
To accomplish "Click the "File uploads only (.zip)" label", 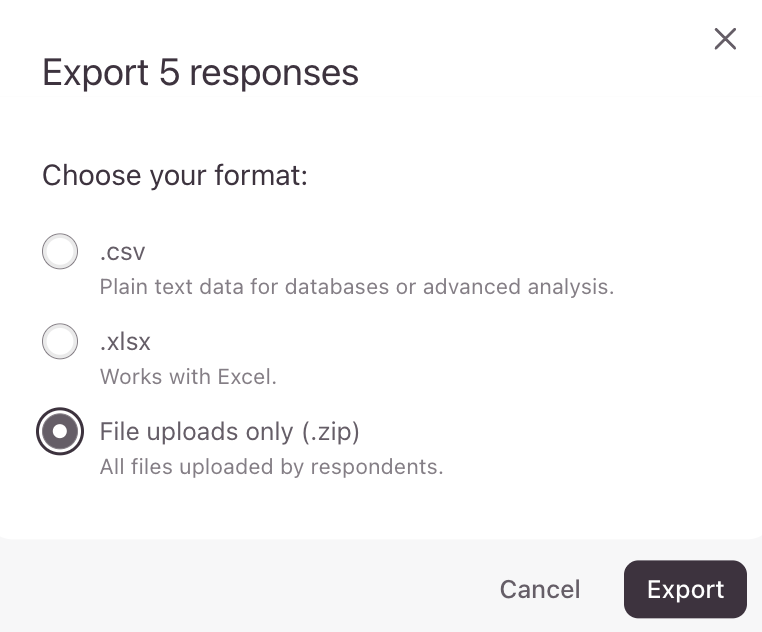I will click(229, 432).
